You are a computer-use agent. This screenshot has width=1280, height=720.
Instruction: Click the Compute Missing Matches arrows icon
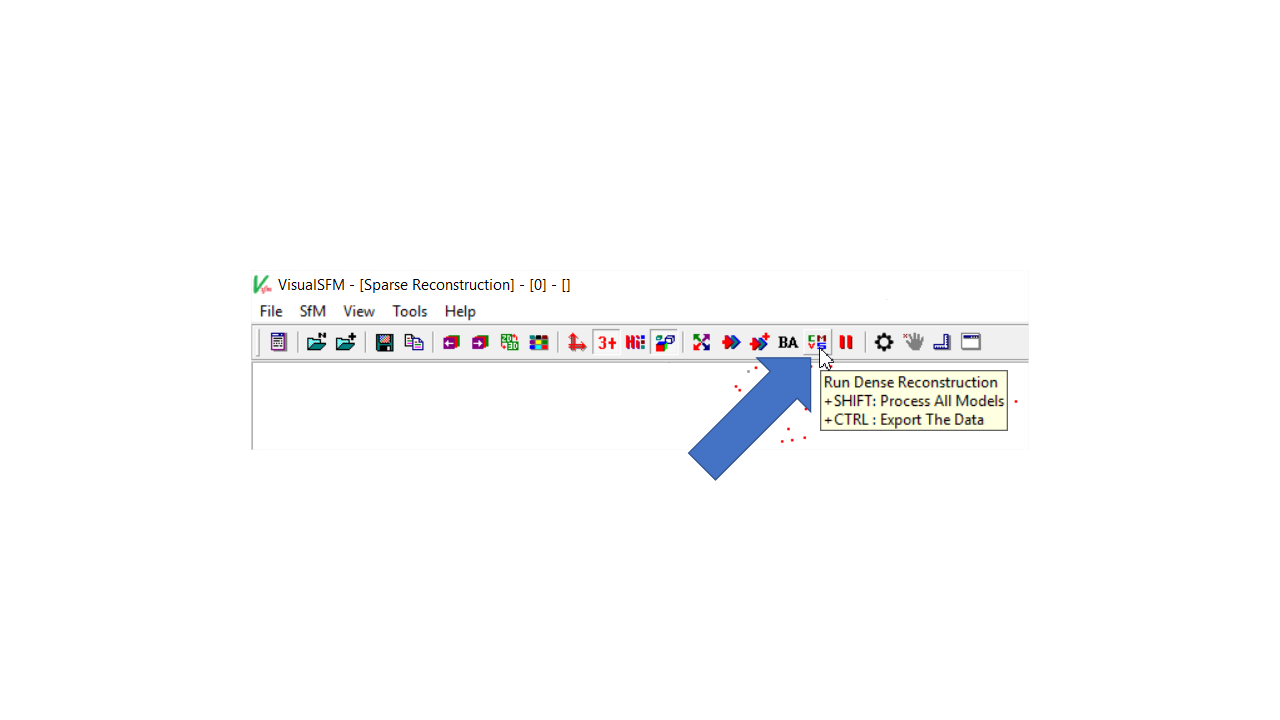tap(701, 342)
